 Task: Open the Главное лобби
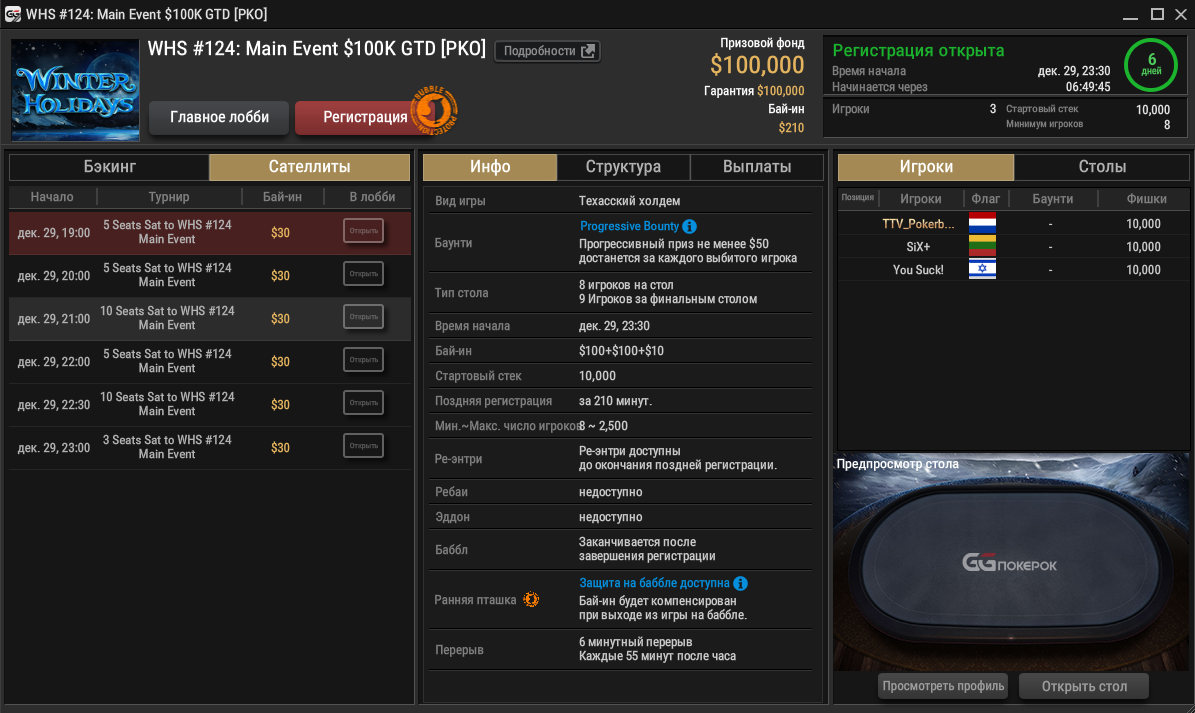click(218, 117)
